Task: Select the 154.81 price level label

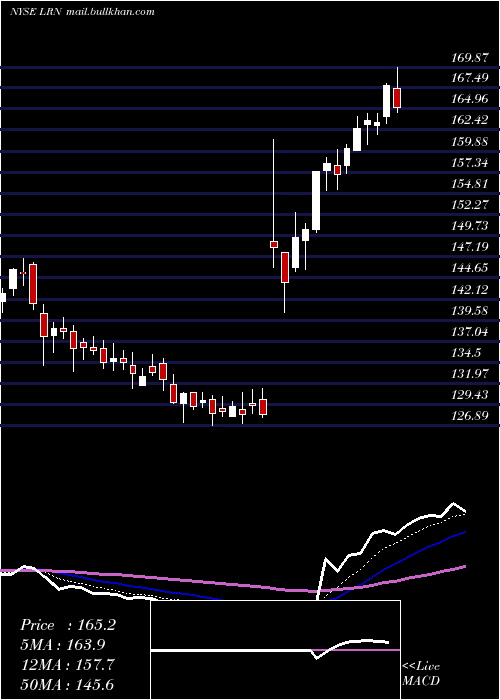Action: click(469, 183)
